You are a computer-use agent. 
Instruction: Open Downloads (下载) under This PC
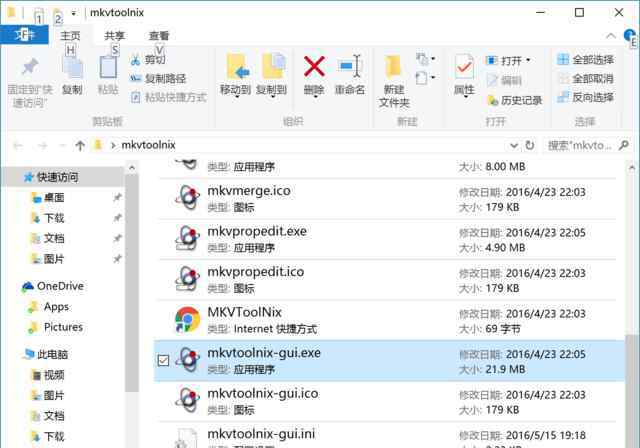pos(48,437)
